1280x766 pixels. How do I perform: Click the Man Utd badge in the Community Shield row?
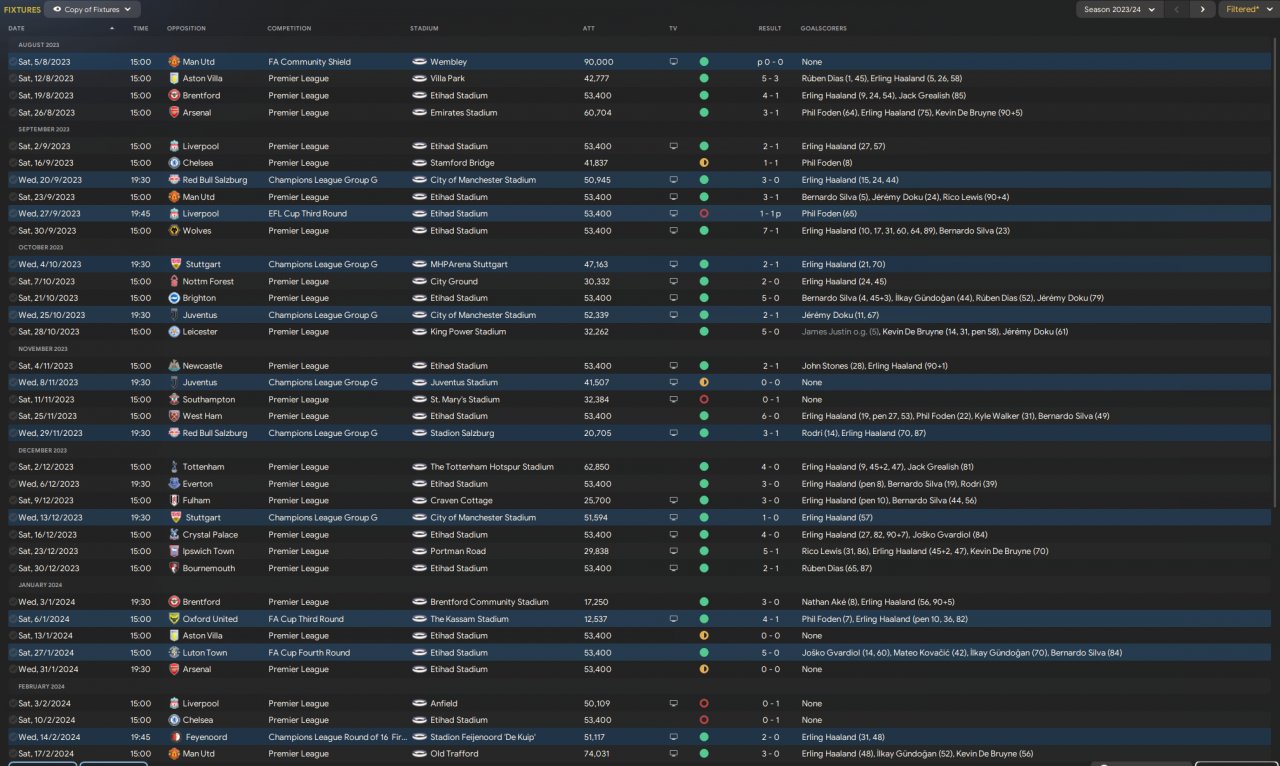coord(174,62)
